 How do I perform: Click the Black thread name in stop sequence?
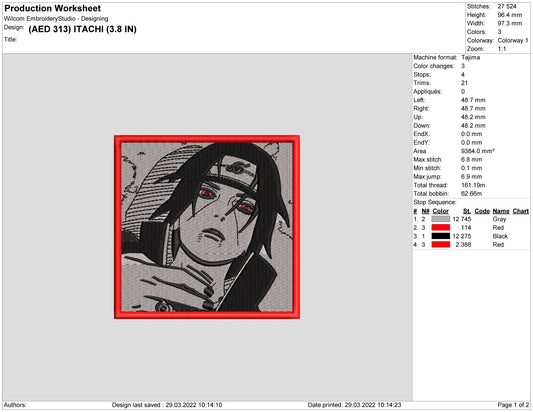click(x=500, y=236)
